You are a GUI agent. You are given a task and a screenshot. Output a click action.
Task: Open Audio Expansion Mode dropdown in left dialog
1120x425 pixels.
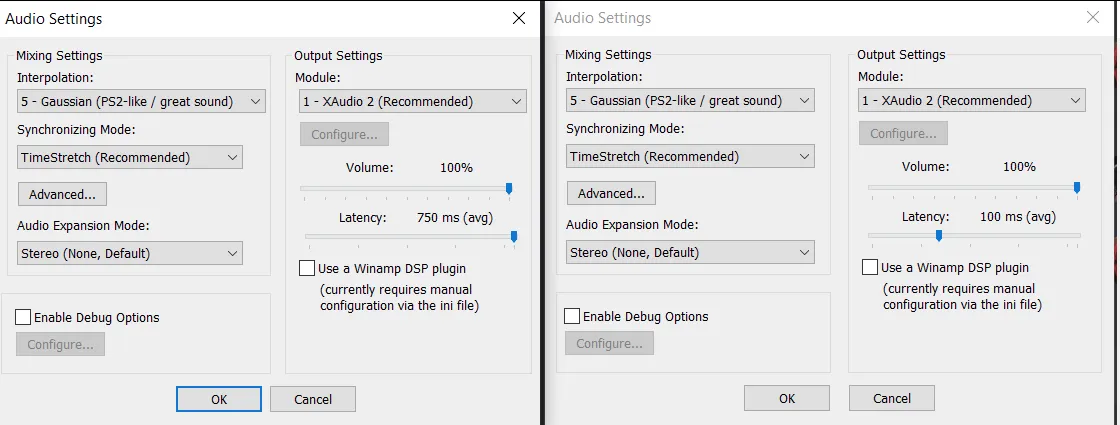(x=130, y=253)
